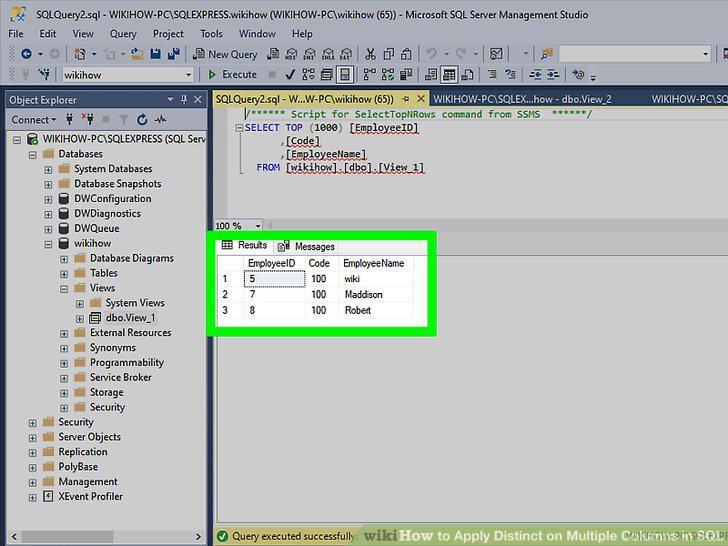Click the Navigate Backward toolbar icon
Viewport: 728px width, 546px height.
tap(26, 54)
